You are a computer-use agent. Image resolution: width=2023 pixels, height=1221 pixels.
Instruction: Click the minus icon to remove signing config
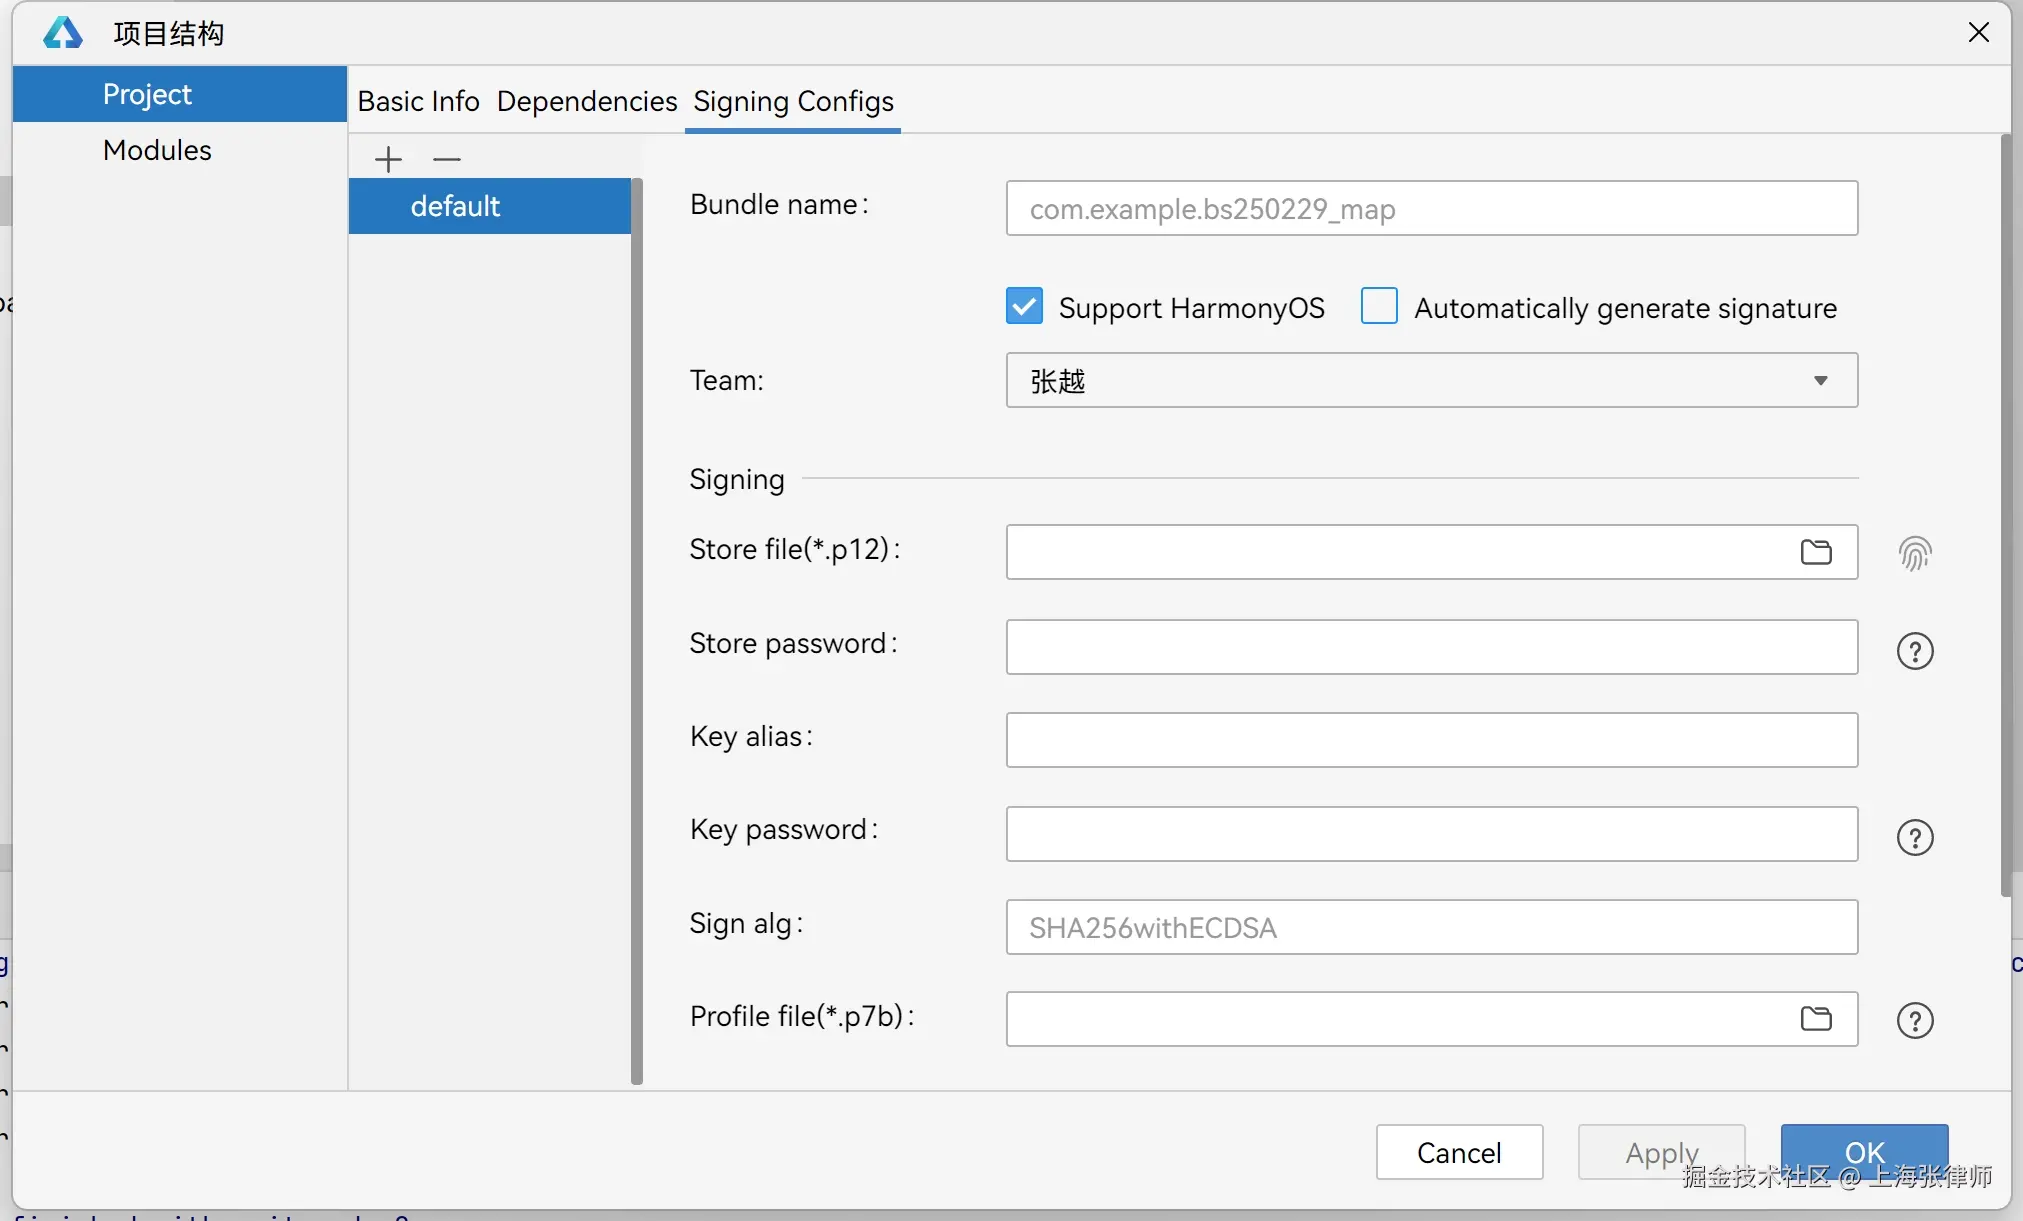pos(446,159)
